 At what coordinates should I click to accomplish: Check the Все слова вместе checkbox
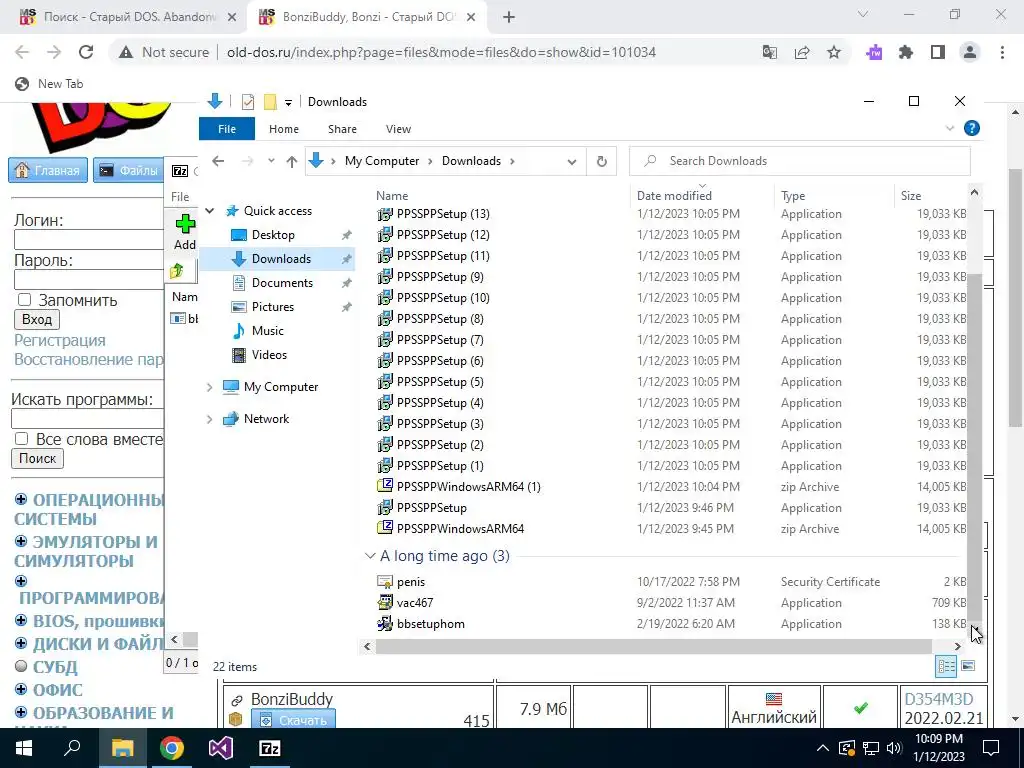[22, 439]
